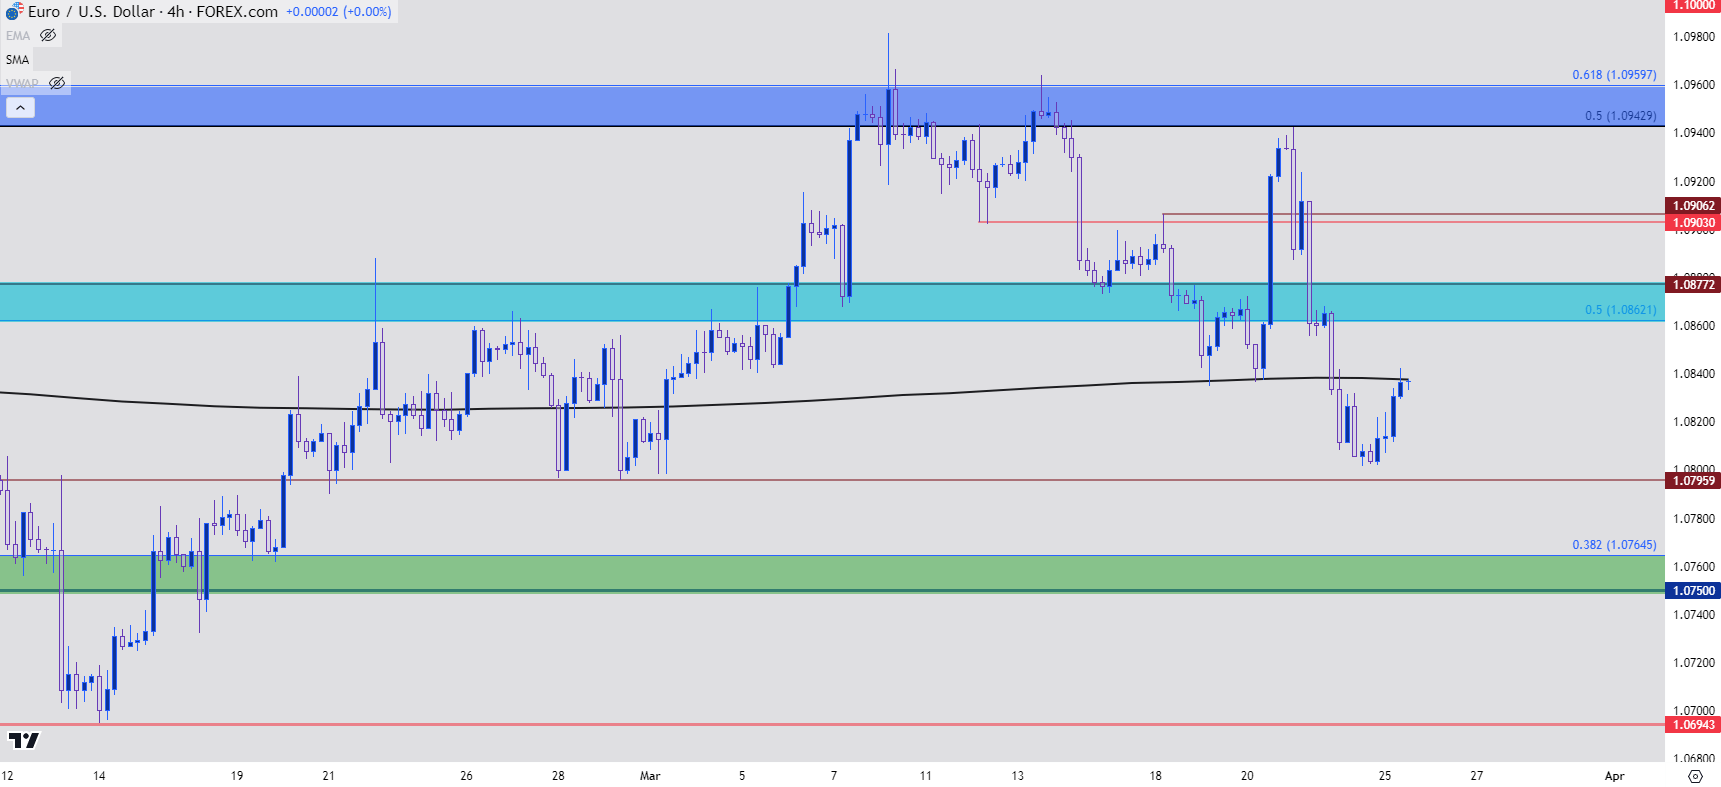Show the hidden EMA indicator via eye icon
The width and height of the screenshot is (1721, 787).
pyautogui.click(x=48, y=35)
